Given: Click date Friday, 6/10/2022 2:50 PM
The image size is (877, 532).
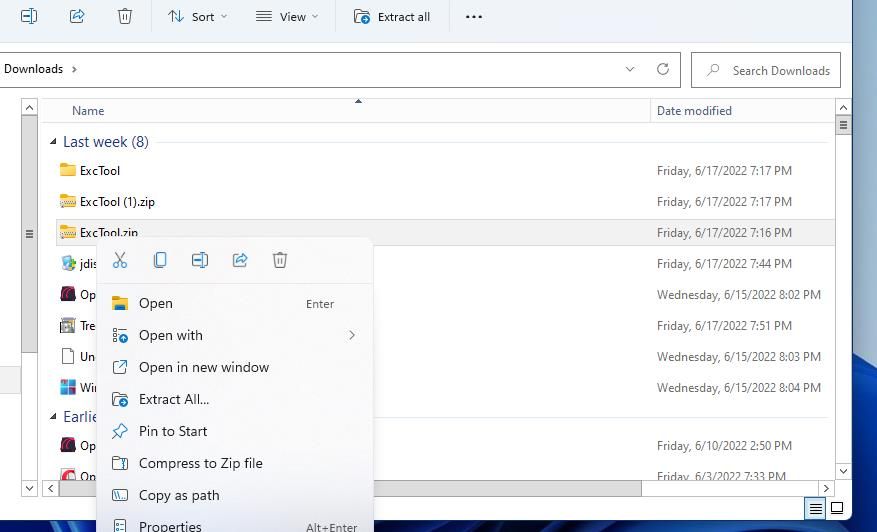Looking at the screenshot, I should point(724,446).
